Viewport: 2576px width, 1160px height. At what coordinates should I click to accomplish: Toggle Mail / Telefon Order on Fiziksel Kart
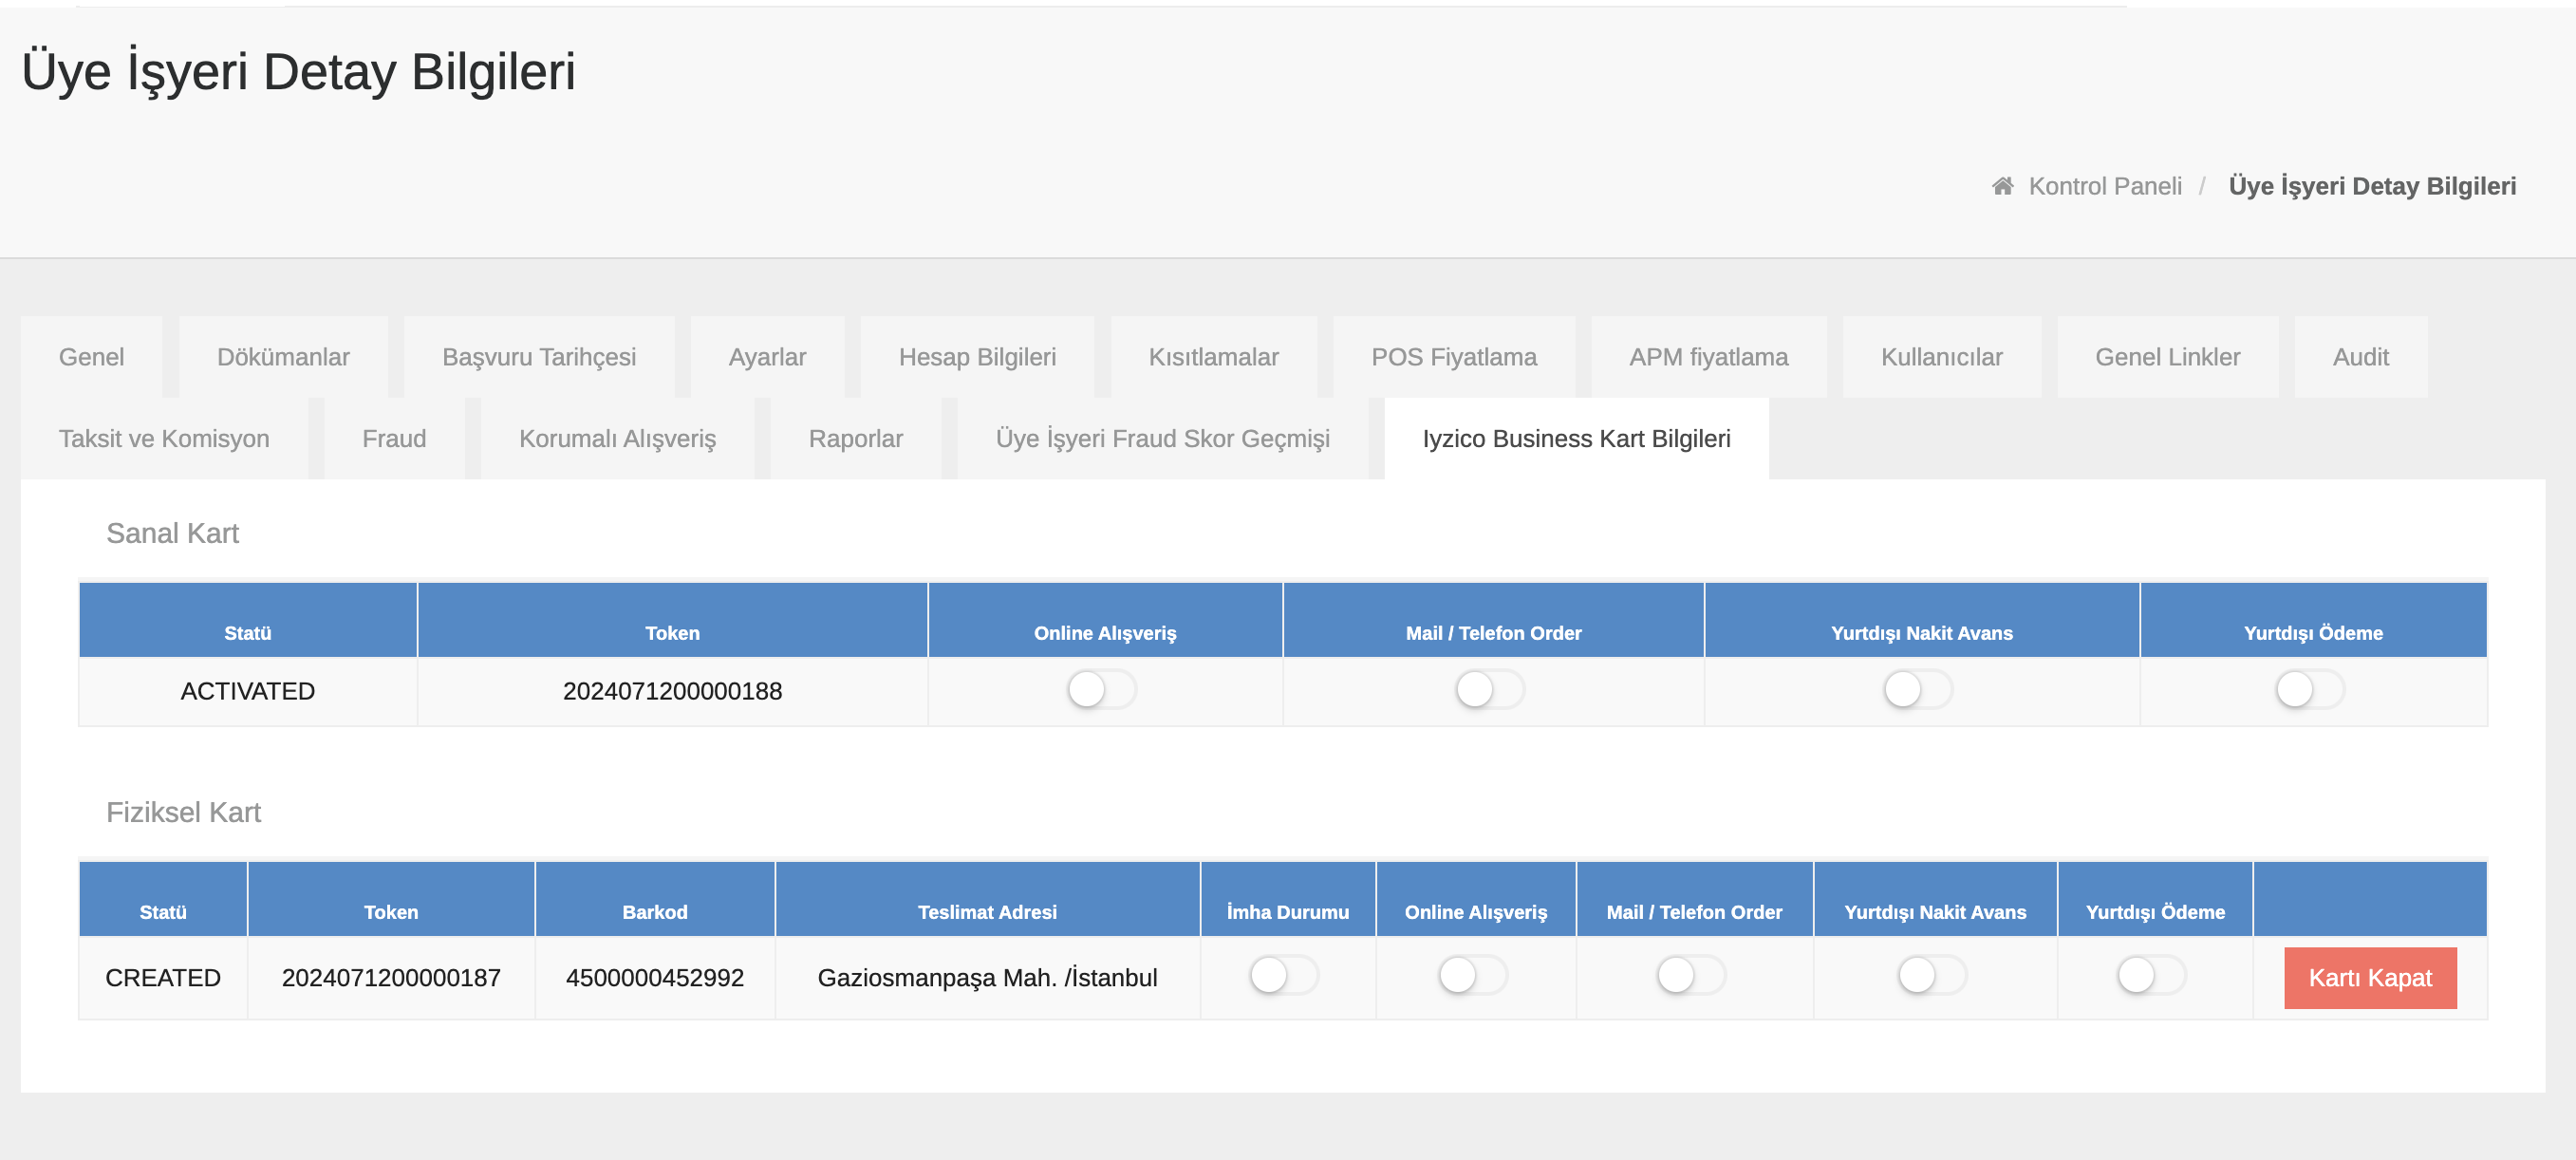point(1690,975)
